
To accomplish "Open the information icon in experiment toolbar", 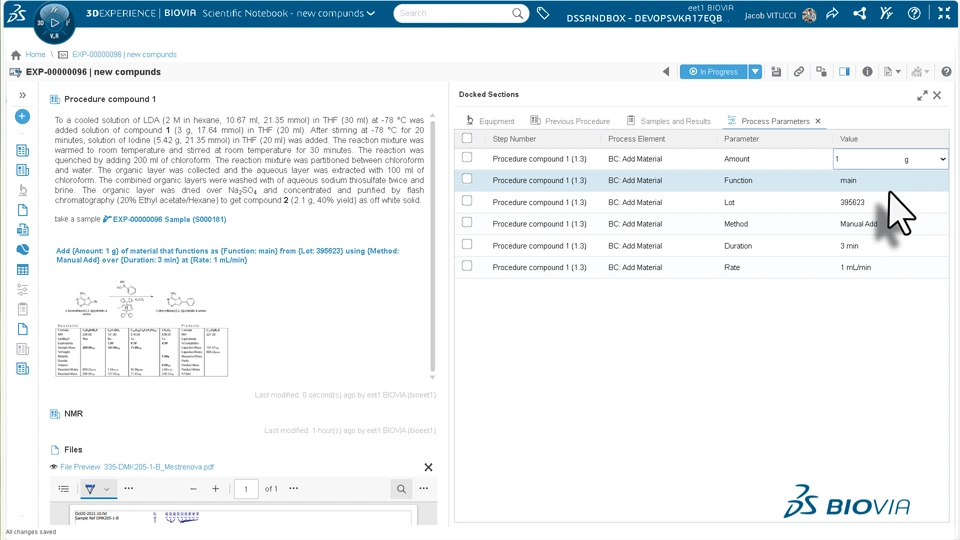I will coord(868,72).
